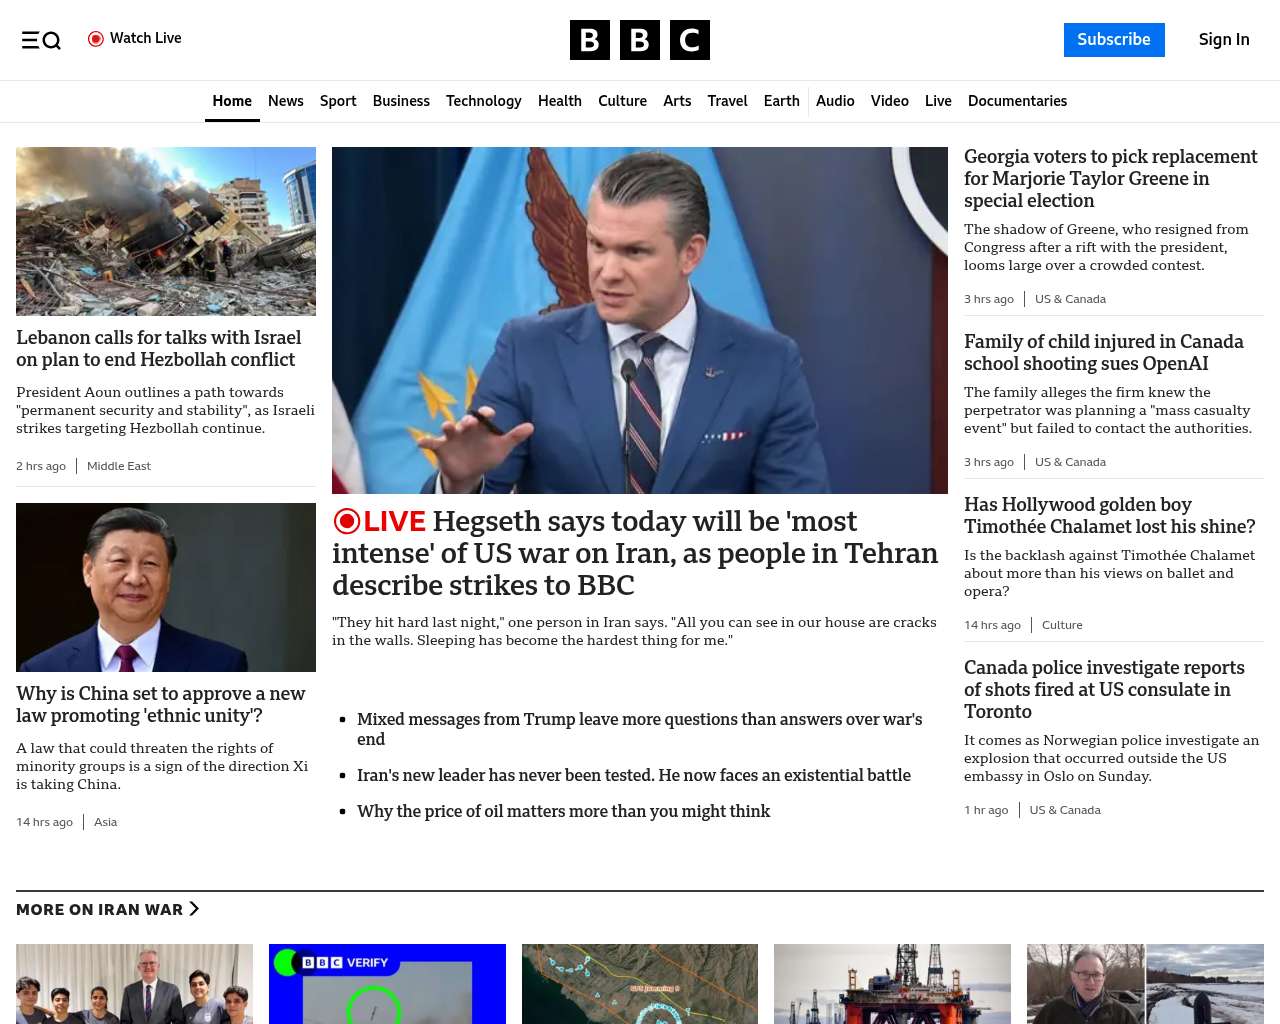
Task: Open the Xi Jinping portrait thumbnail
Action: pyautogui.click(x=166, y=587)
